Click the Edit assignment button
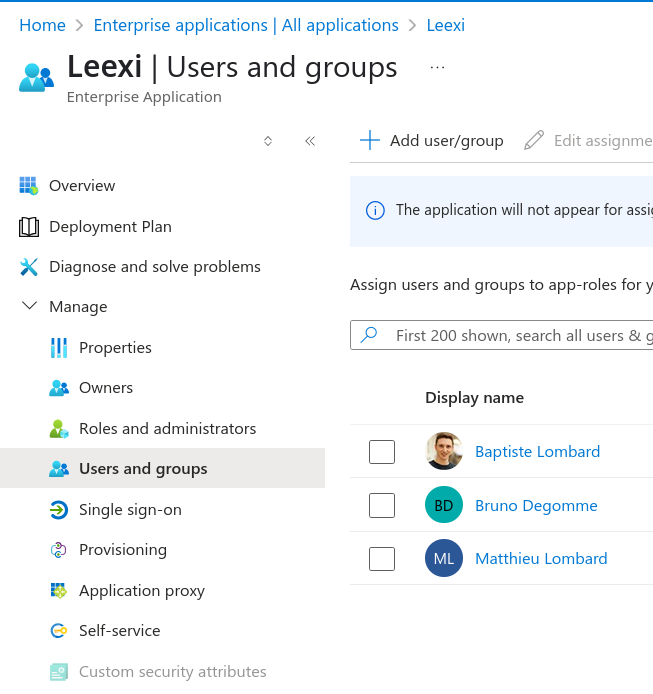This screenshot has height=694, width=653. point(588,140)
